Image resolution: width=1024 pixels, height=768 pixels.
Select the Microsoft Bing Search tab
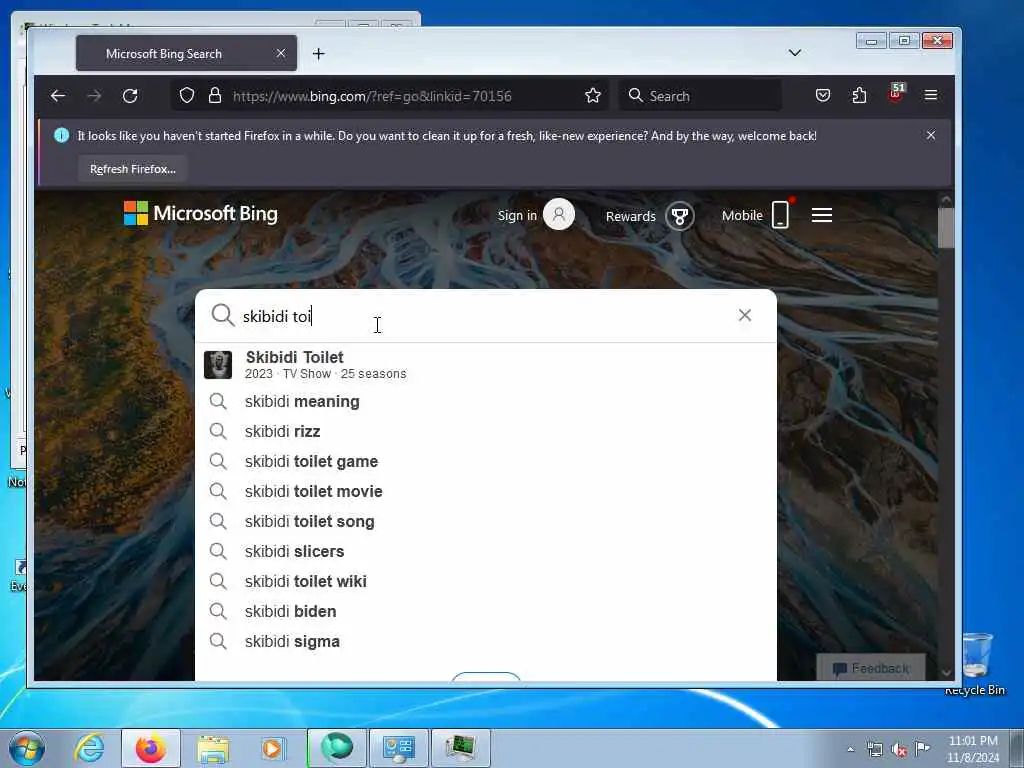point(186,54)
